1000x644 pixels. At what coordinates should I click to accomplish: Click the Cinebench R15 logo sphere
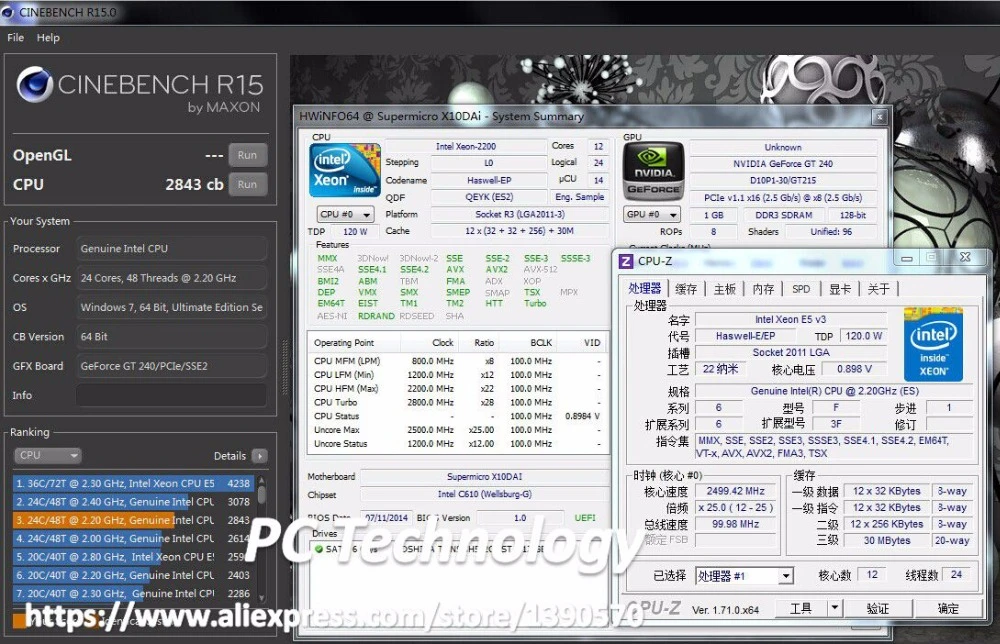coord(34,85)
